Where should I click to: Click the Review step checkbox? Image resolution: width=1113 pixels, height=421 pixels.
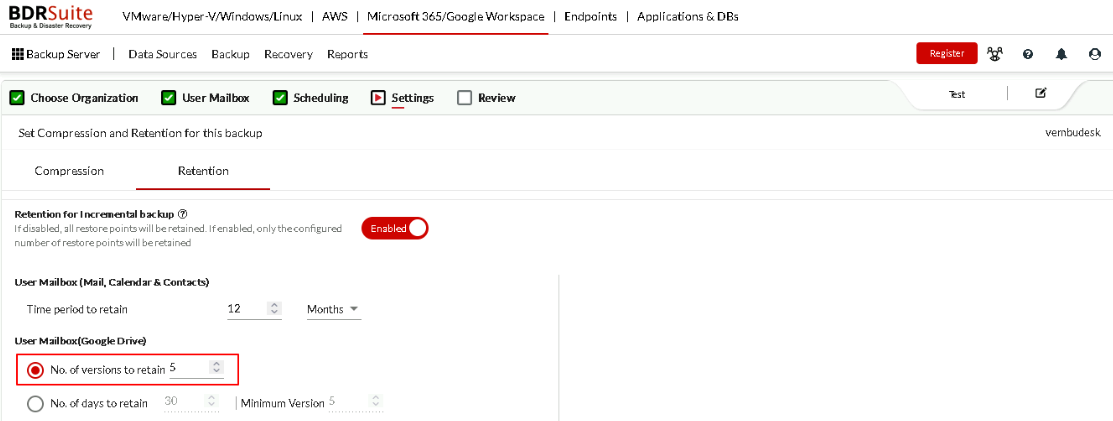(464, 98)
